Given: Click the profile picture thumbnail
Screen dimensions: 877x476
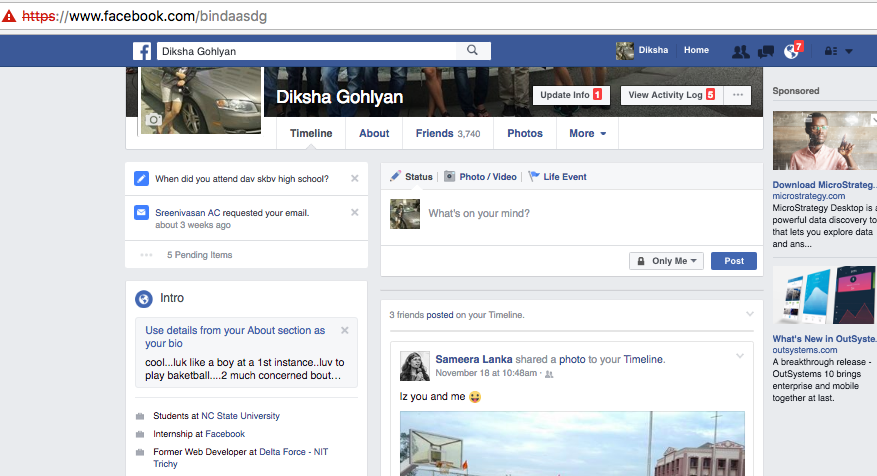Looking at the screenshot, I should 201,100.
